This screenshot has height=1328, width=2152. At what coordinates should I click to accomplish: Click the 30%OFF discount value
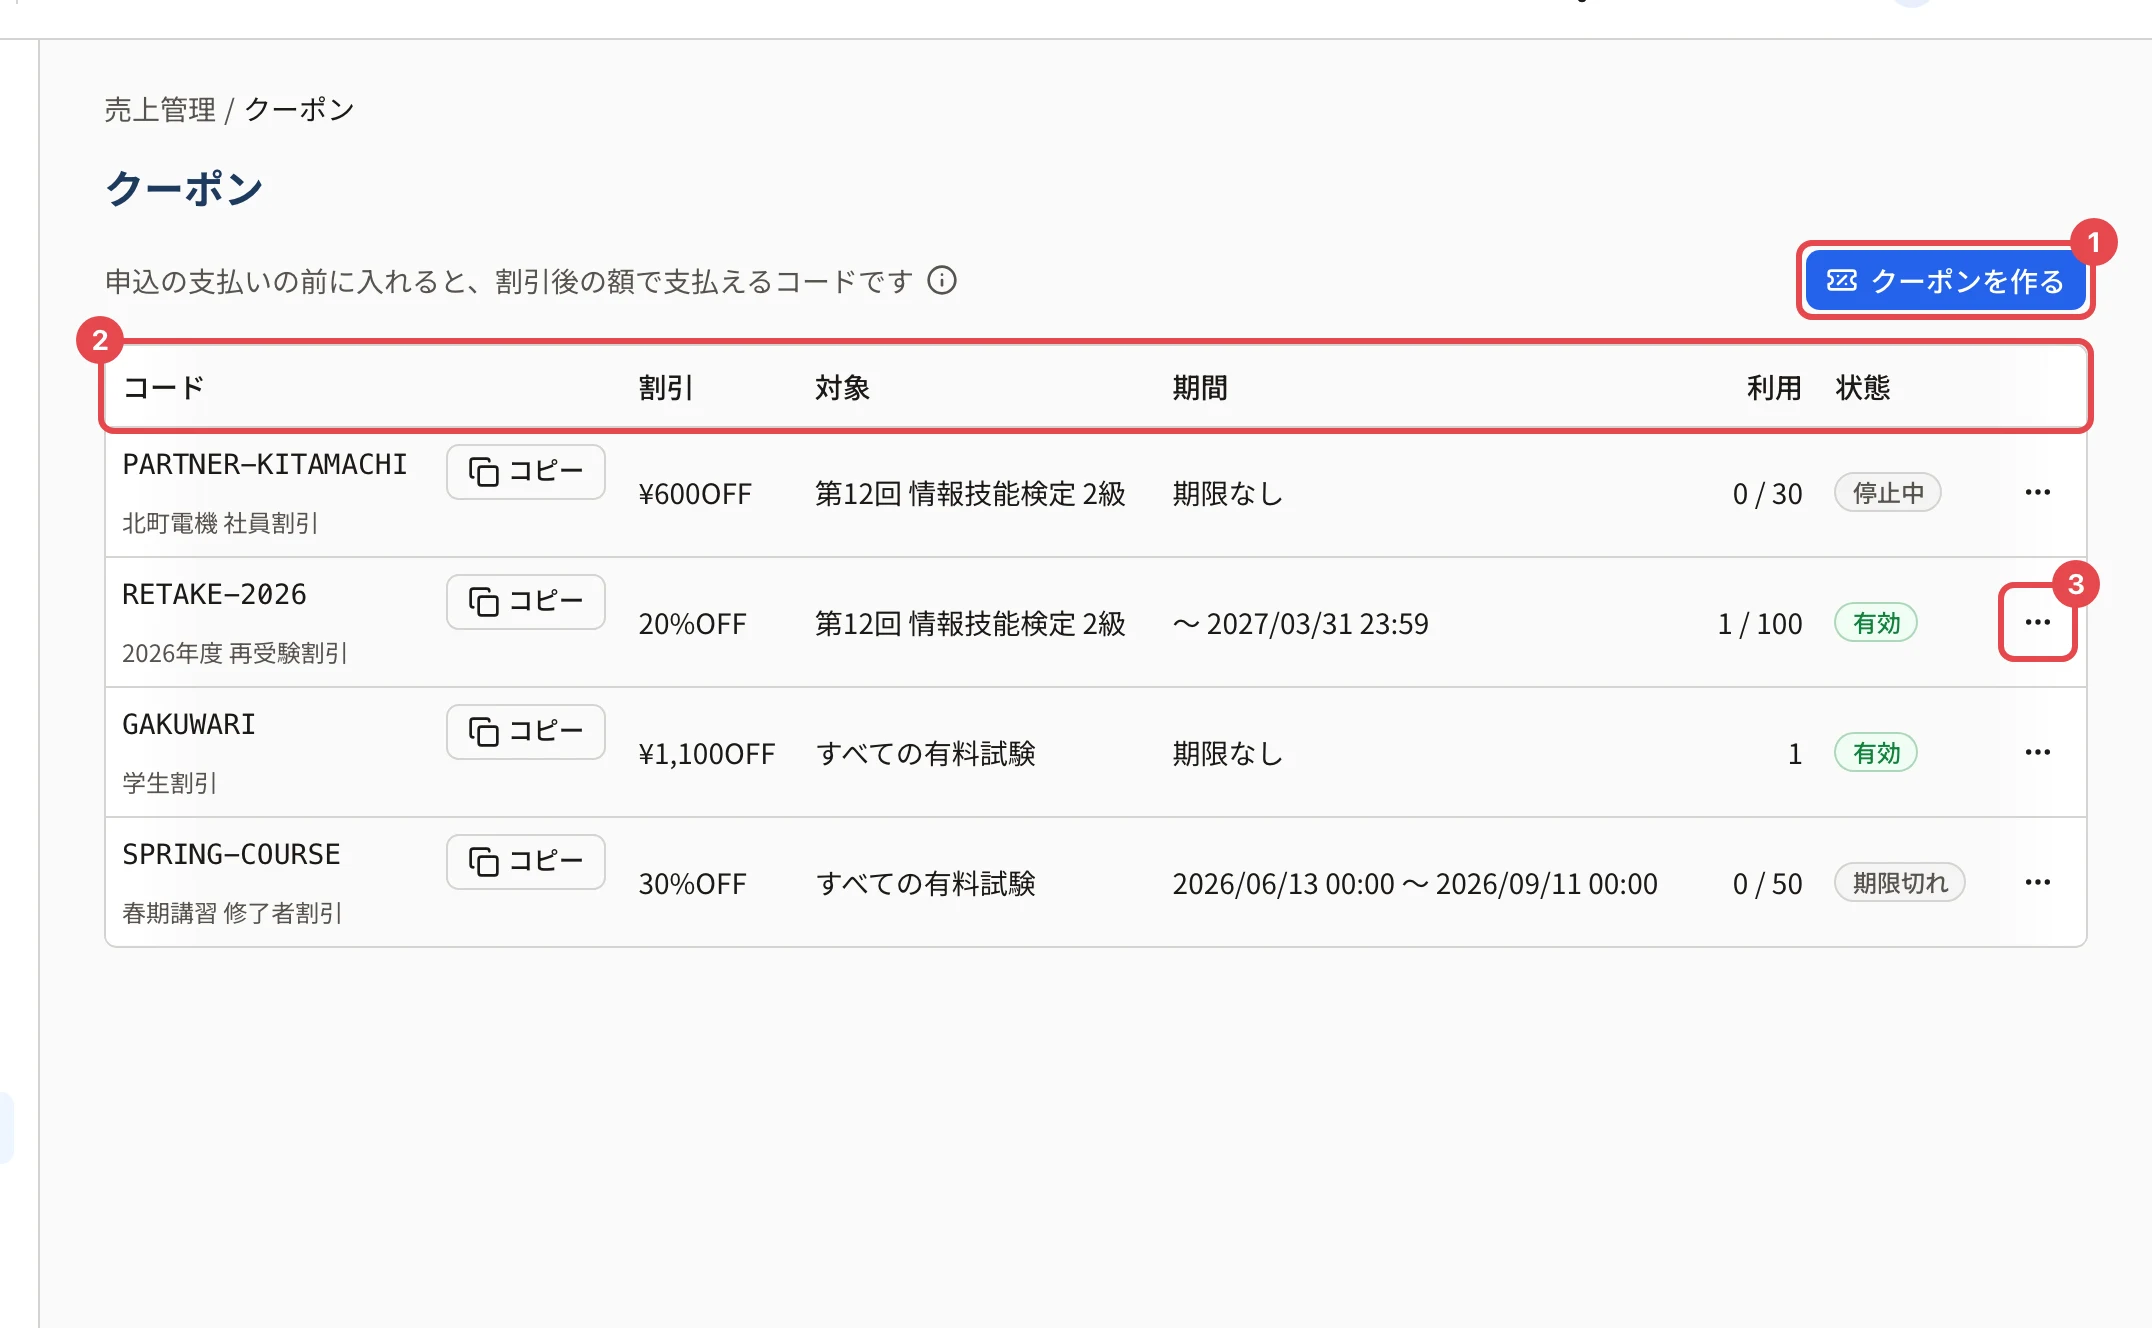click(x=692, y=884)
